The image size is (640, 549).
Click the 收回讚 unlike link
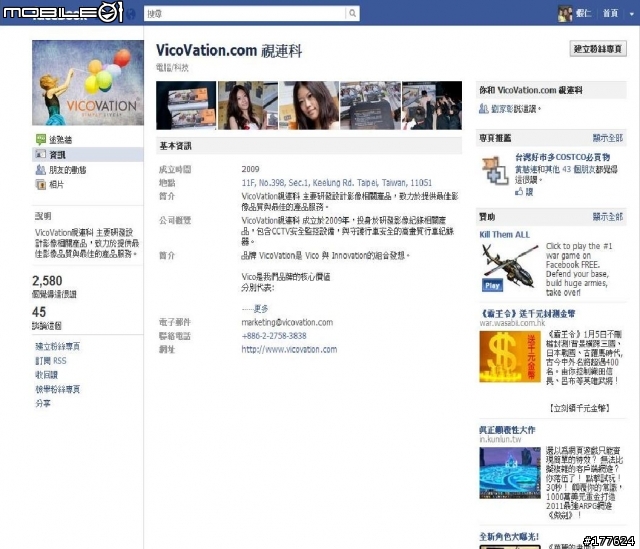point(46,375)
